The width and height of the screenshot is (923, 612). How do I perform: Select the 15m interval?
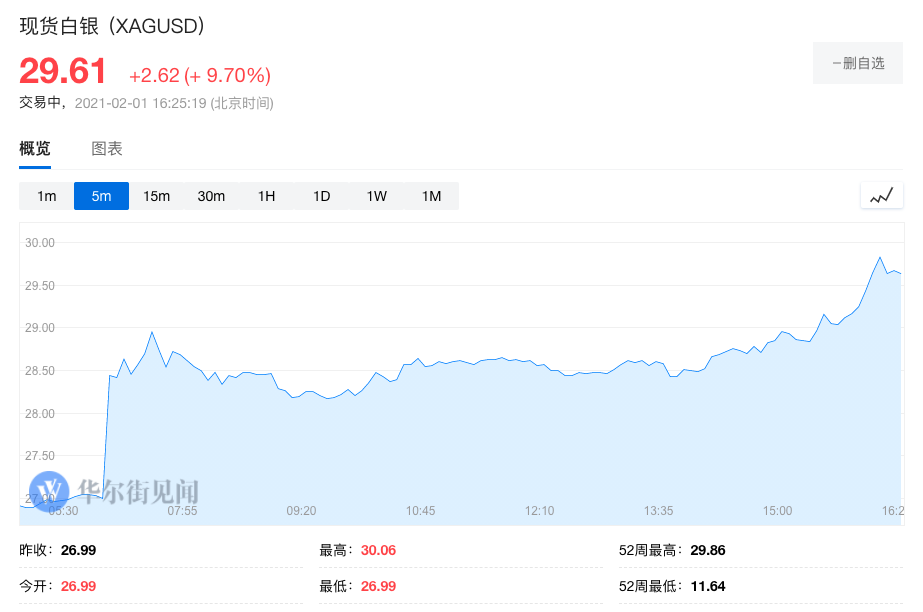(157, 196)
